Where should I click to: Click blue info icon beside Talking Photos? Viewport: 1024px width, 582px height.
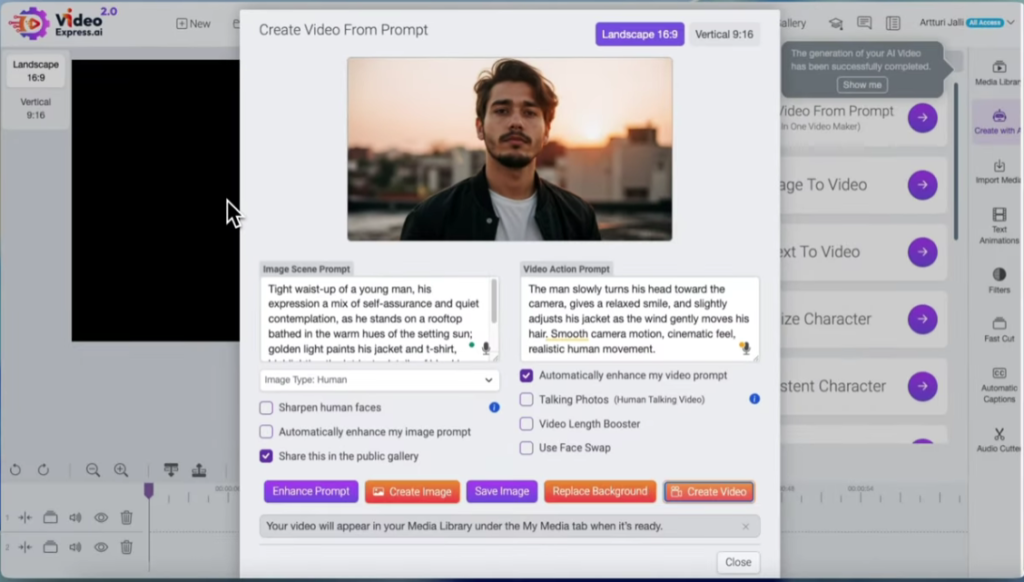pos(754,399)
